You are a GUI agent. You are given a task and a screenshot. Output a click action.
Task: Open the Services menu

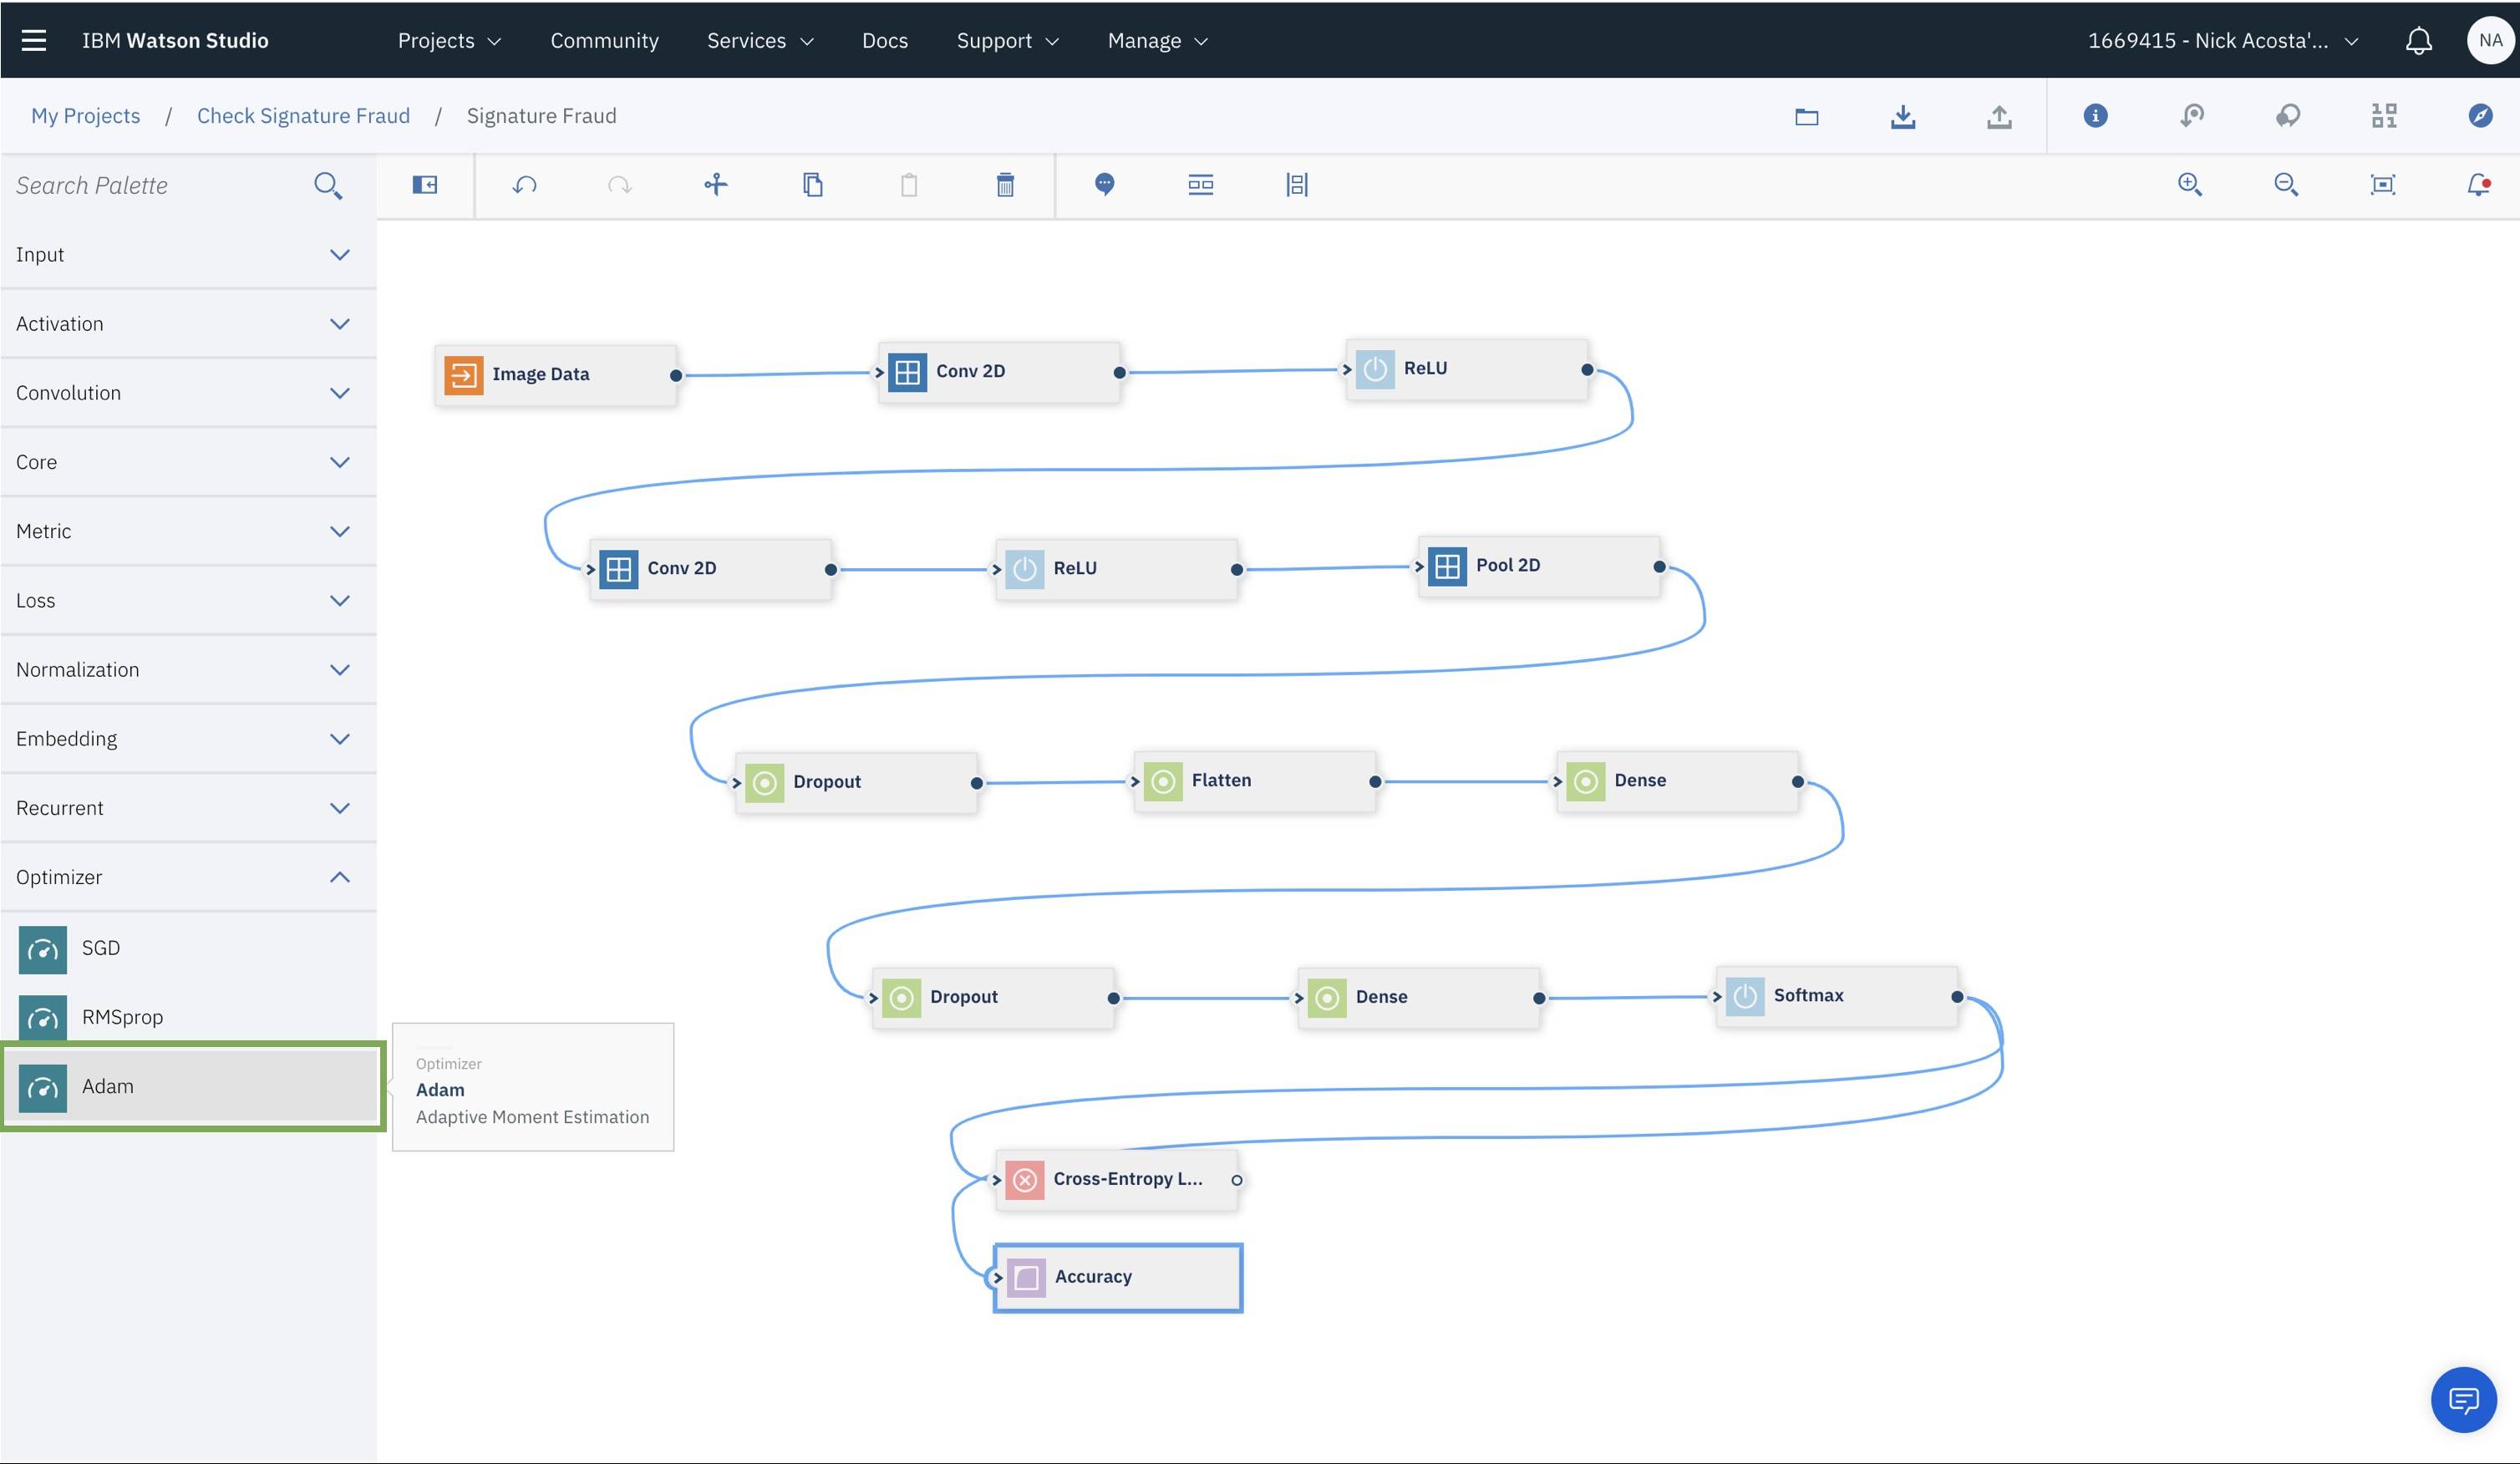(760, 40)
